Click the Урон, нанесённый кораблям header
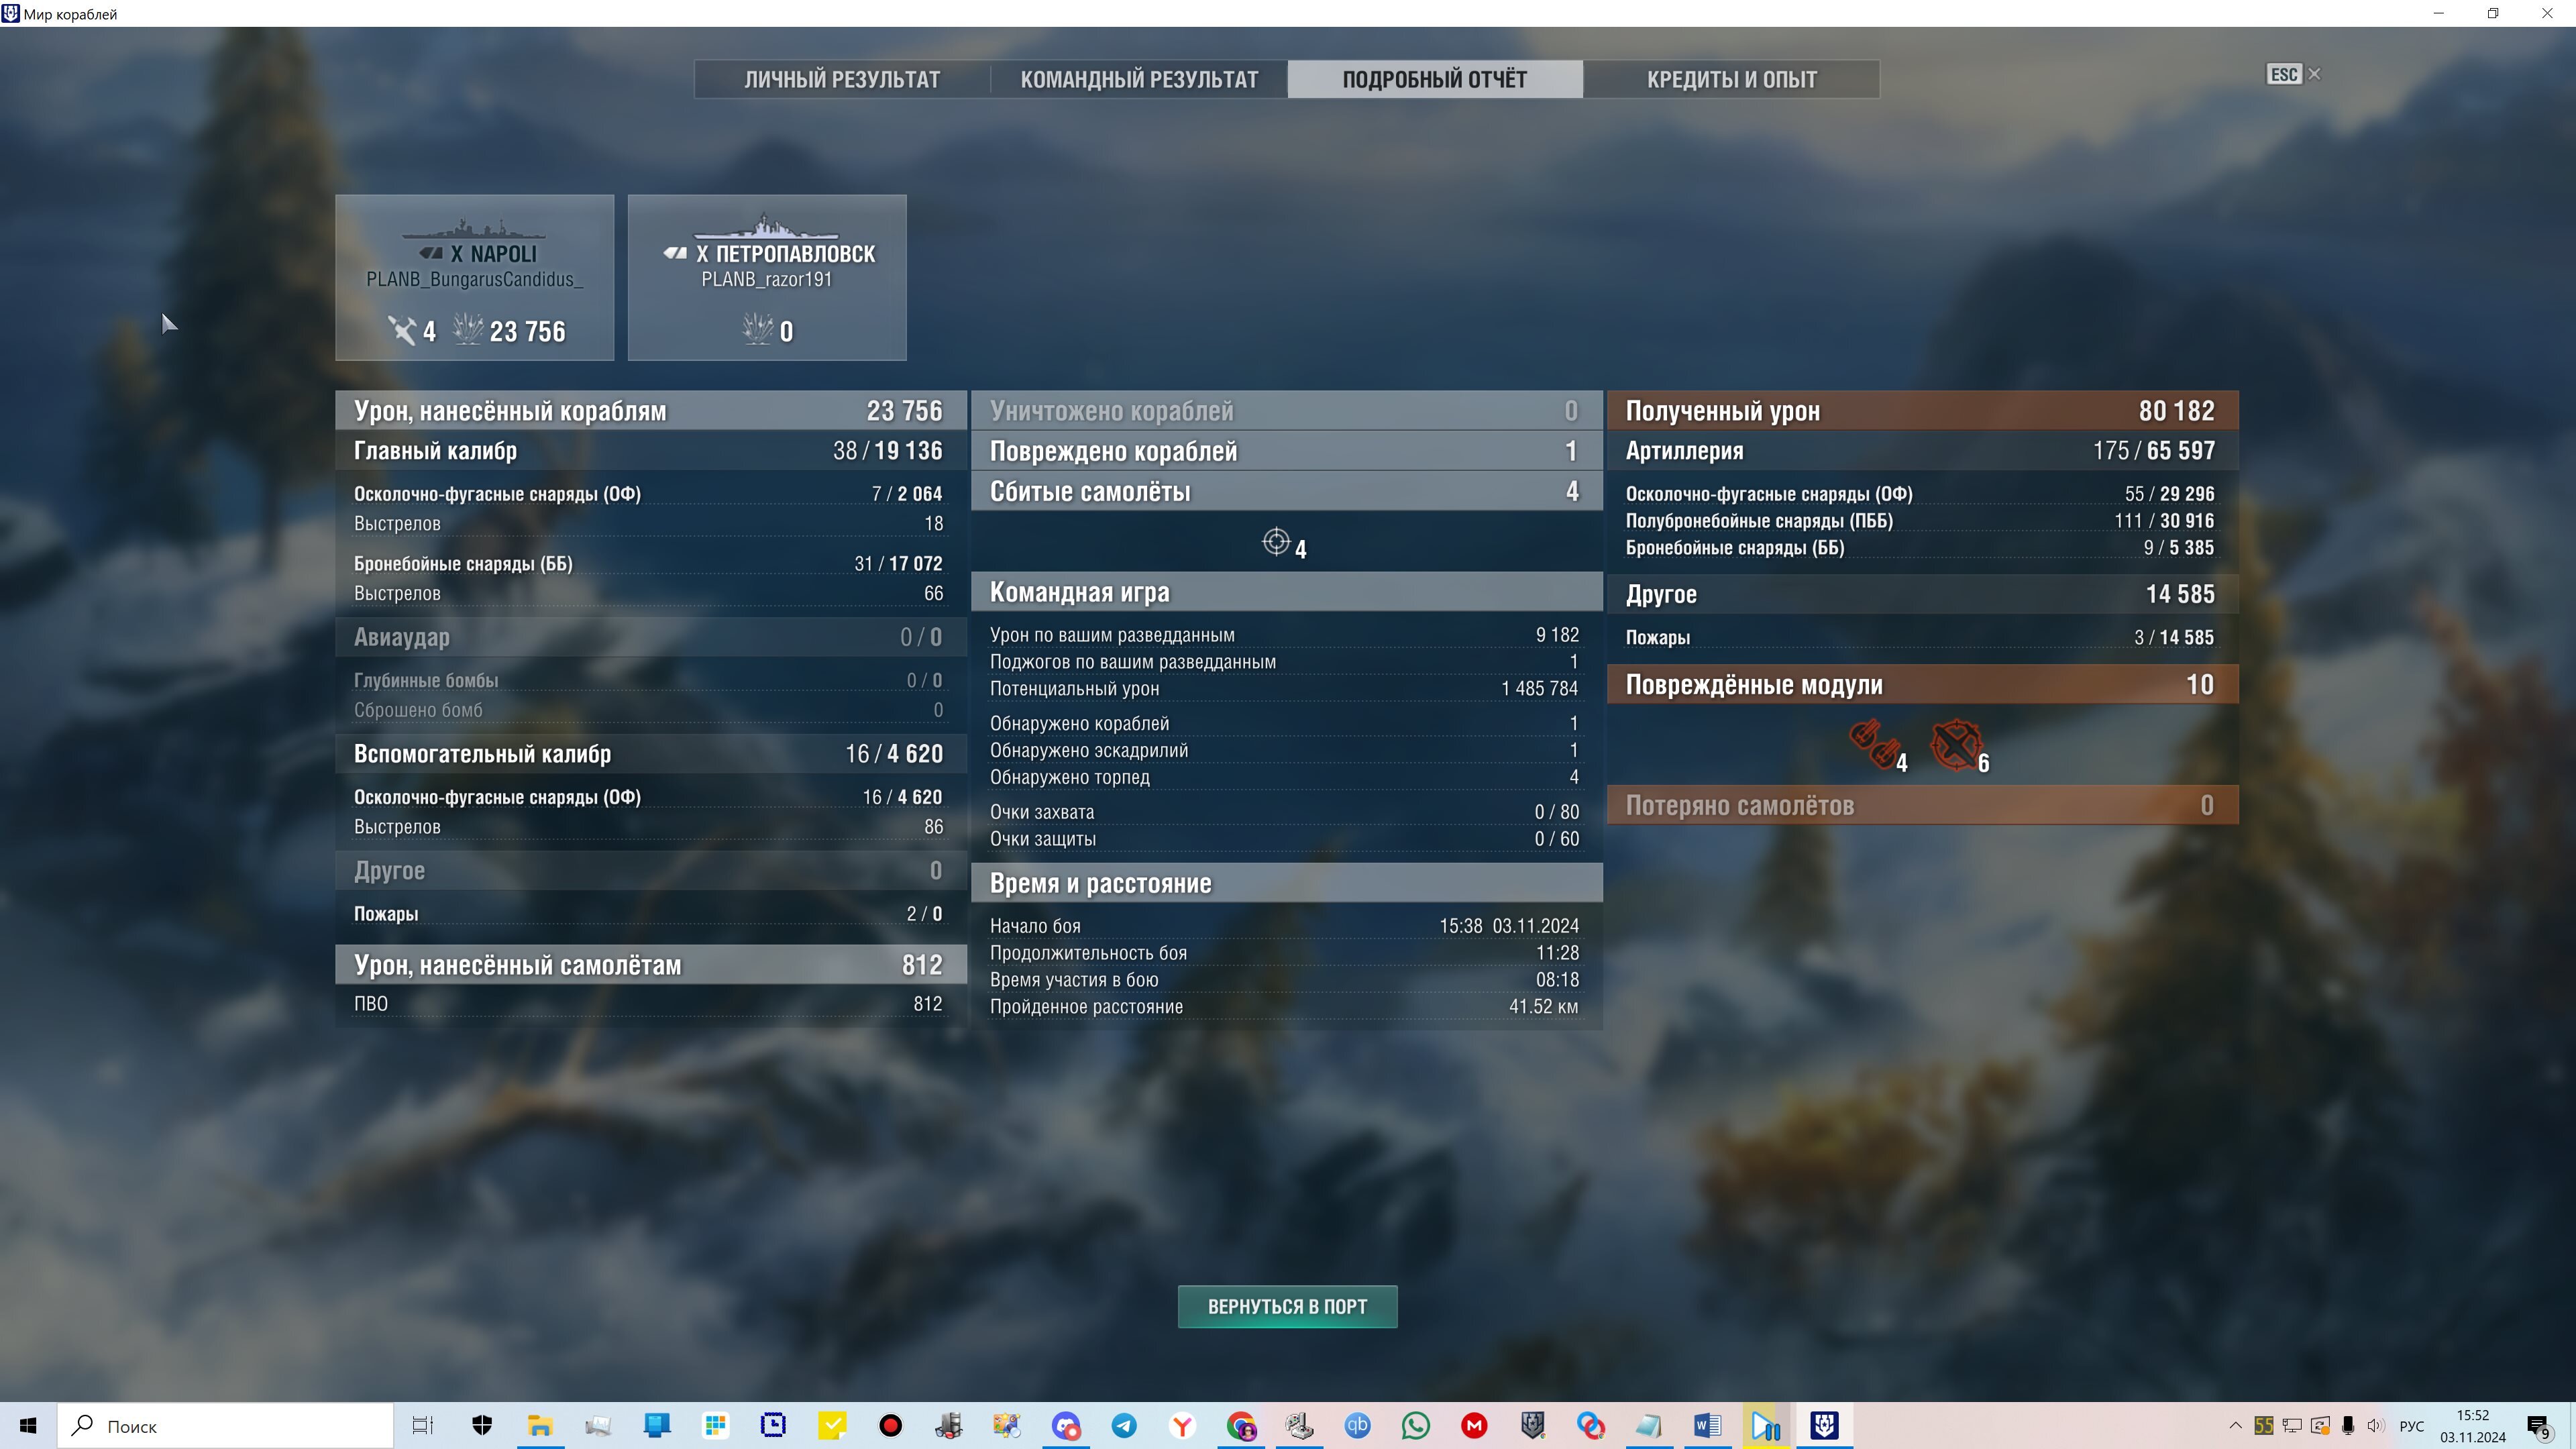 [x=651, y=410]
